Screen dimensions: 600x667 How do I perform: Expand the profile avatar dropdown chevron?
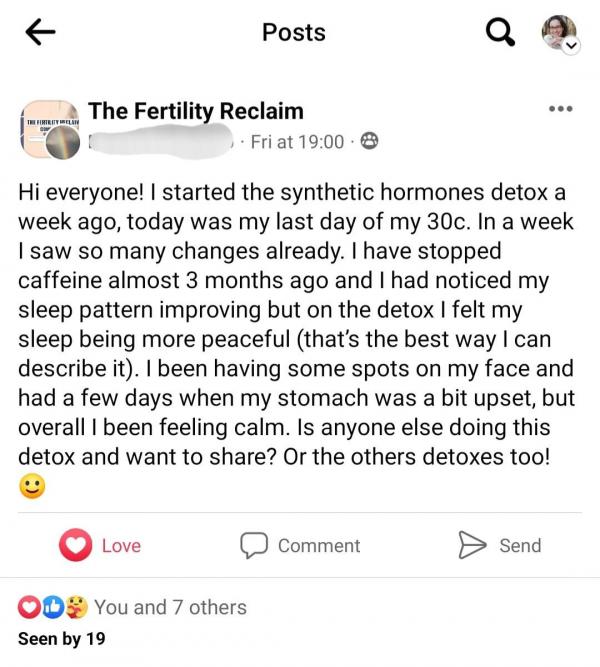click(x=571, y=46)
